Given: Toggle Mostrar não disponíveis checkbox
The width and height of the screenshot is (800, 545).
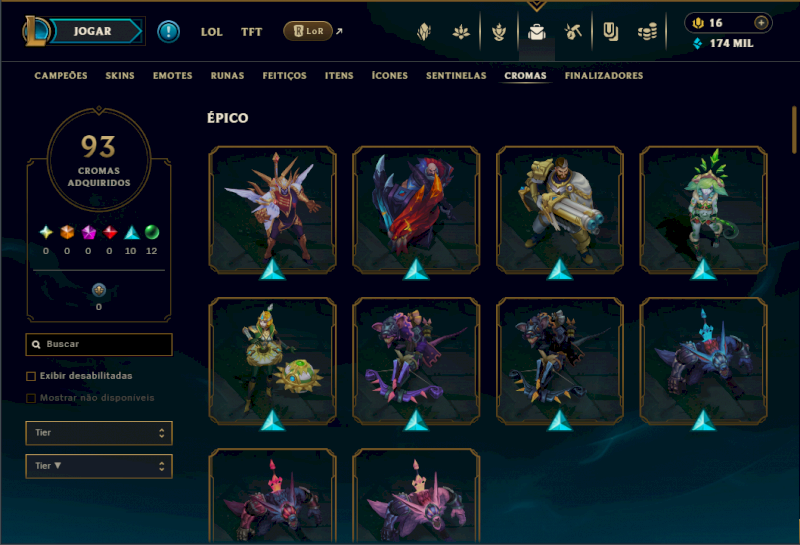Looking at the screenshot, I should click(x=31, y=398).
